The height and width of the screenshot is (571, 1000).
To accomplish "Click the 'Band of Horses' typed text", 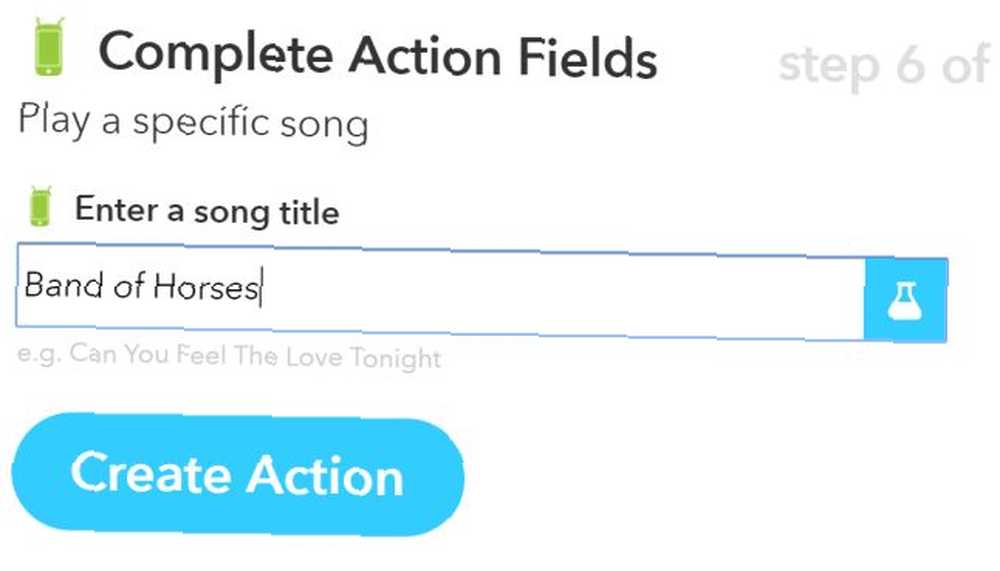I will pyautogui.click(x=142, y=285).
